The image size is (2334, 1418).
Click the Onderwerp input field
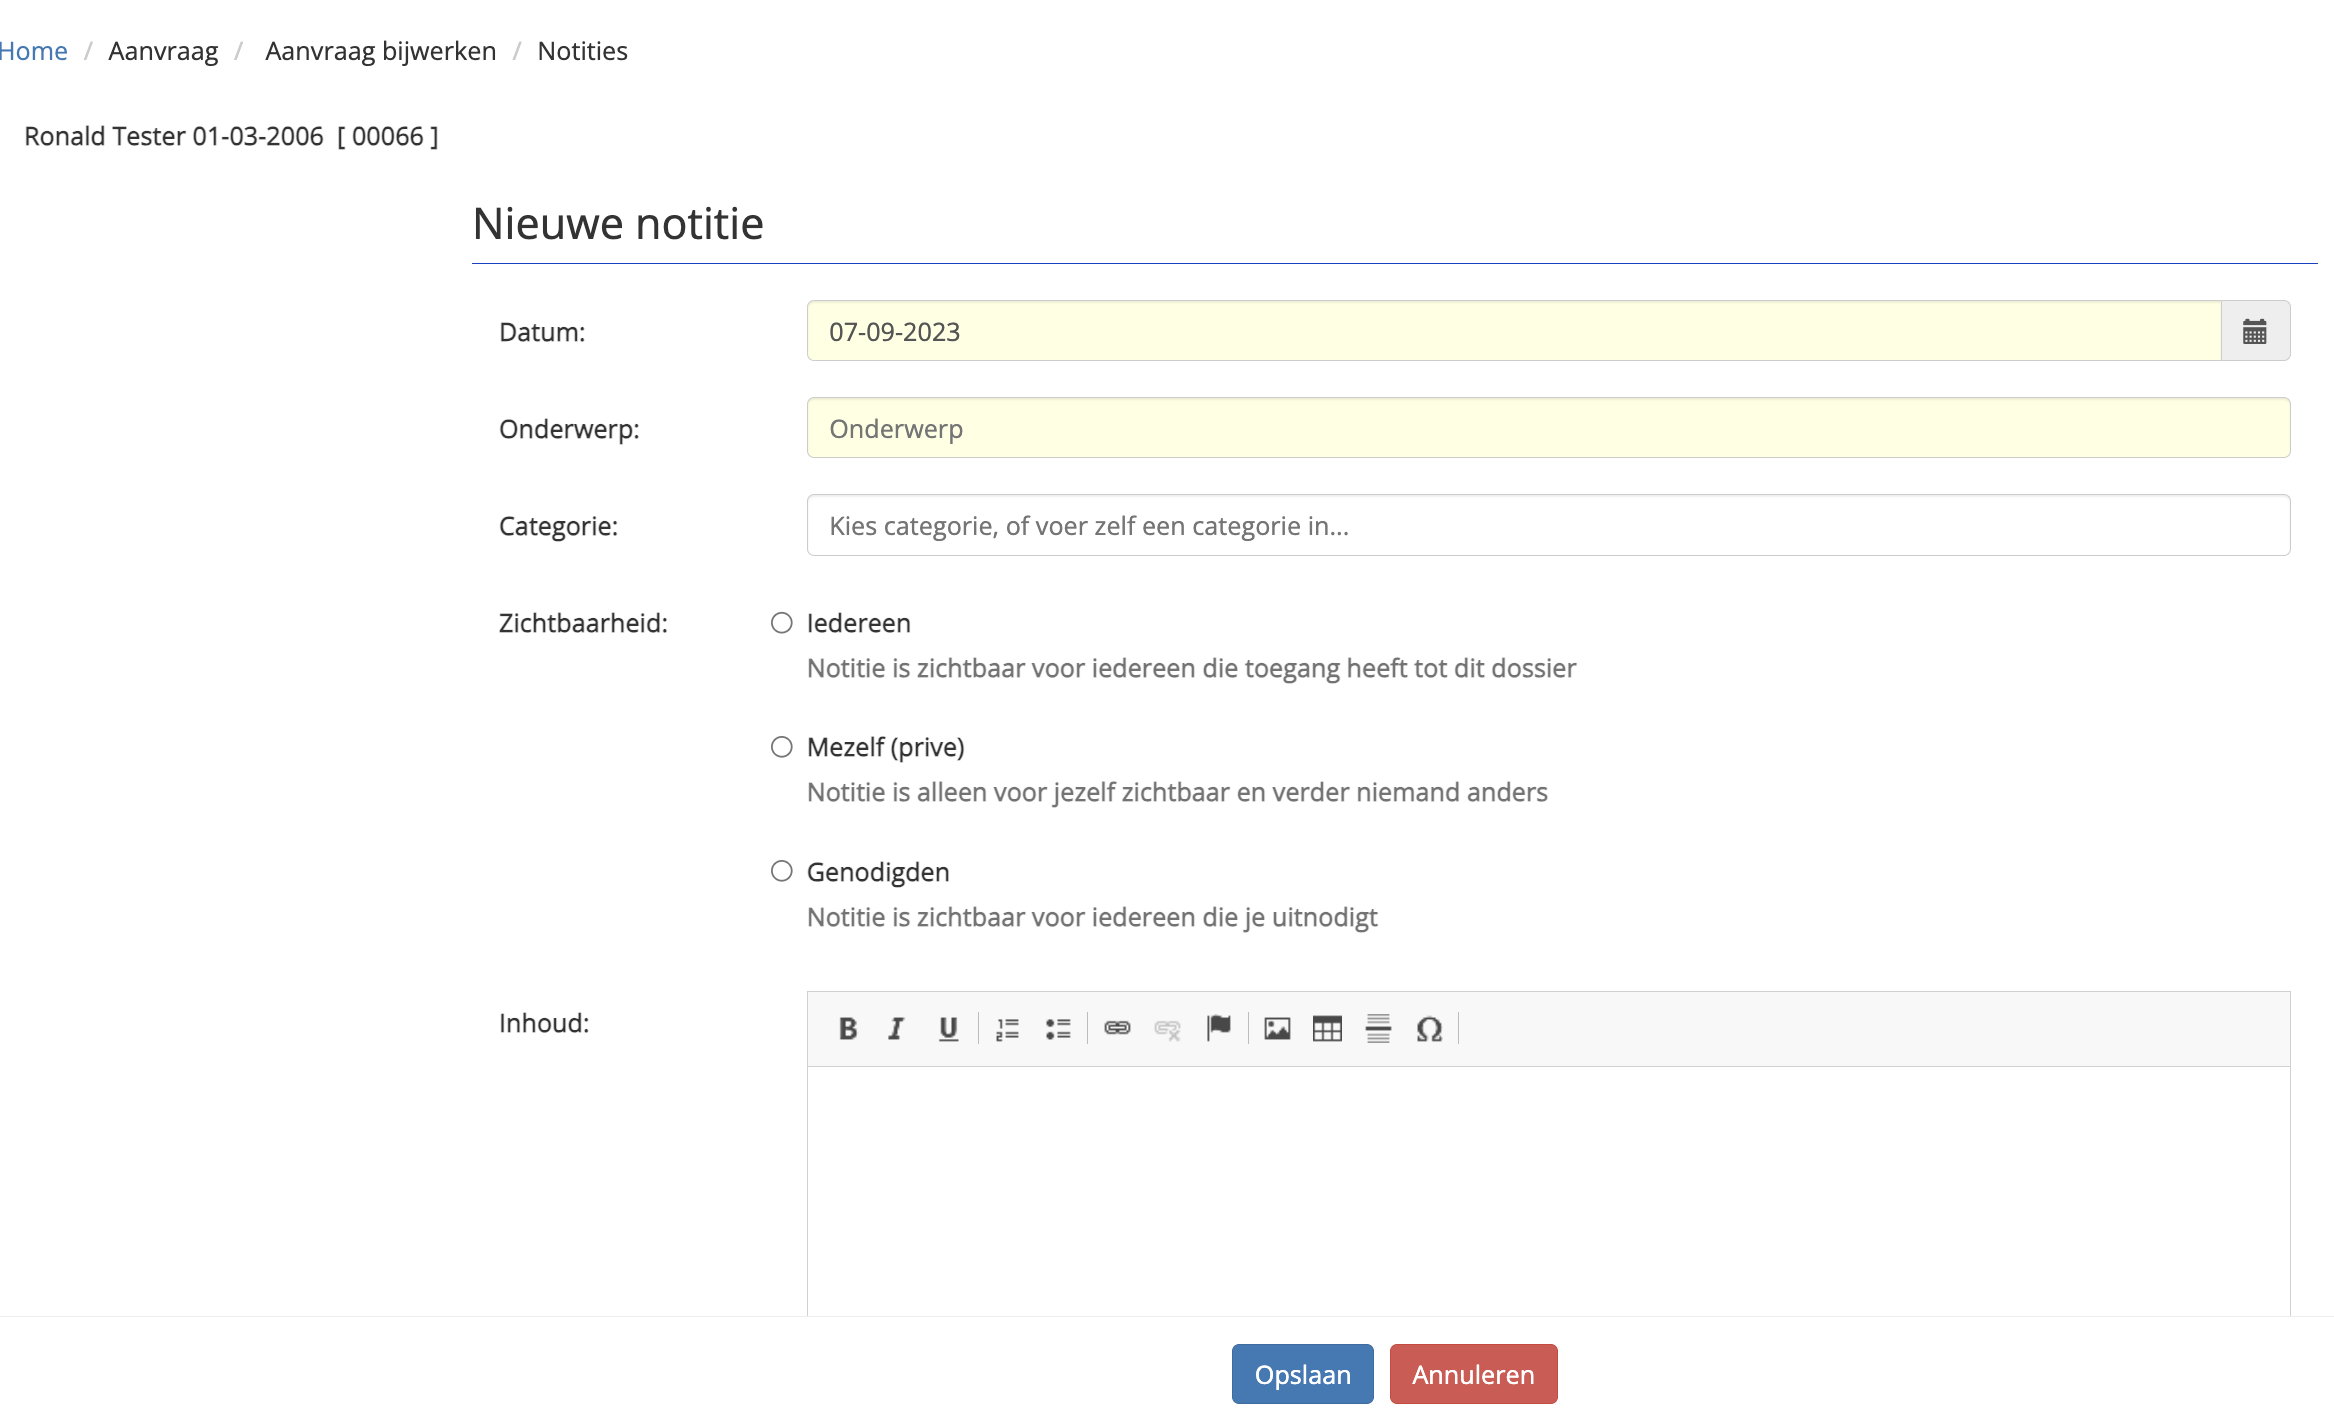(x=1548, y=428)
